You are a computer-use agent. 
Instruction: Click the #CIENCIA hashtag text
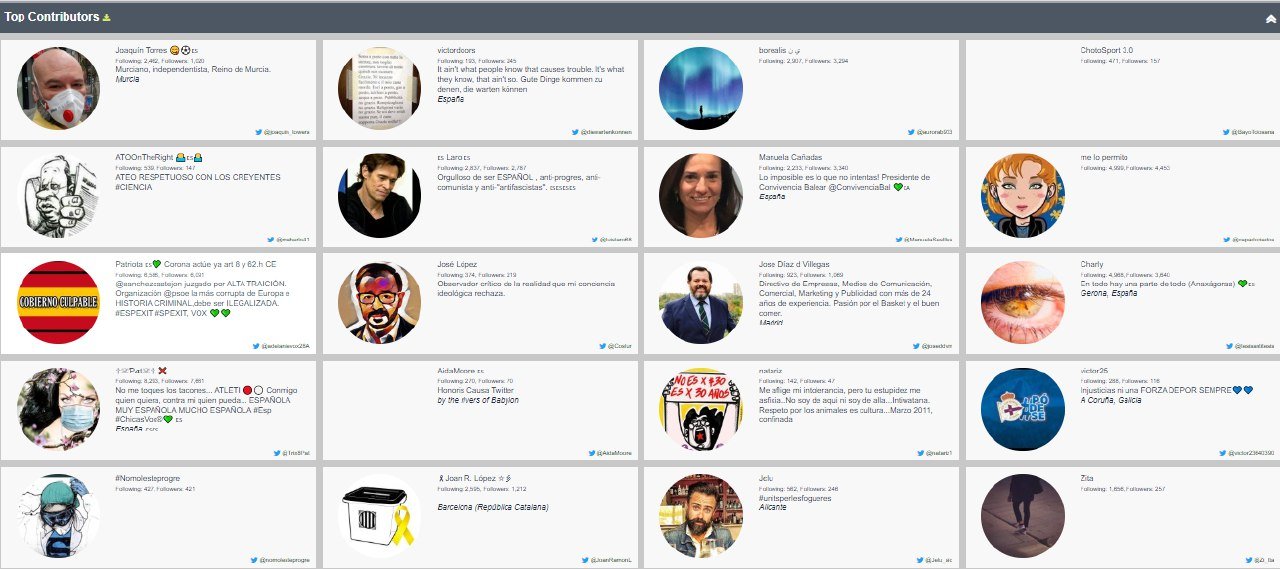(134, 187)
